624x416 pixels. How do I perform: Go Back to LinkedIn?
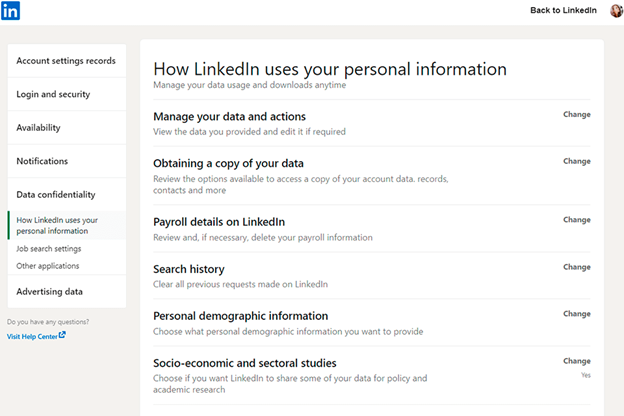pyautogui.click(x=565, y=11)
